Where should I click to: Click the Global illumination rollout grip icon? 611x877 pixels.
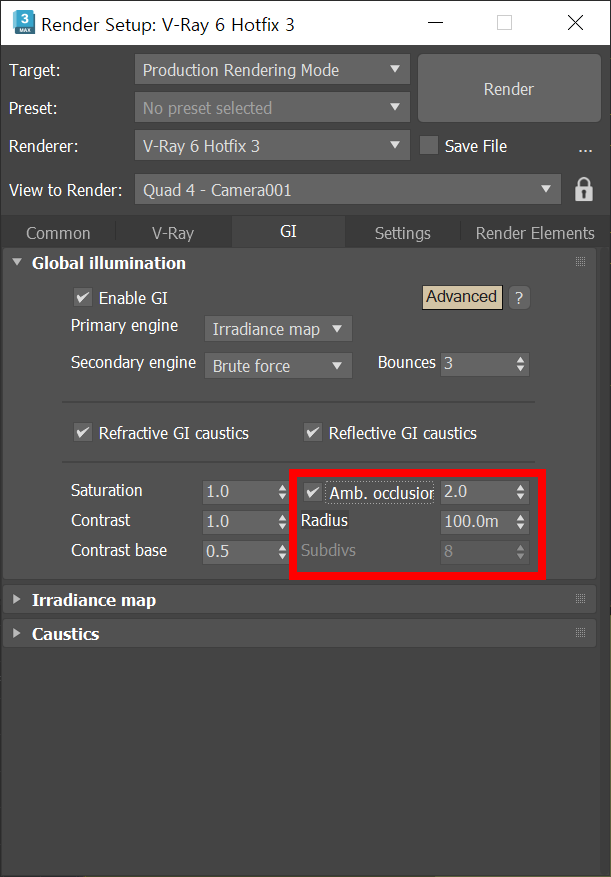point(580,262)
